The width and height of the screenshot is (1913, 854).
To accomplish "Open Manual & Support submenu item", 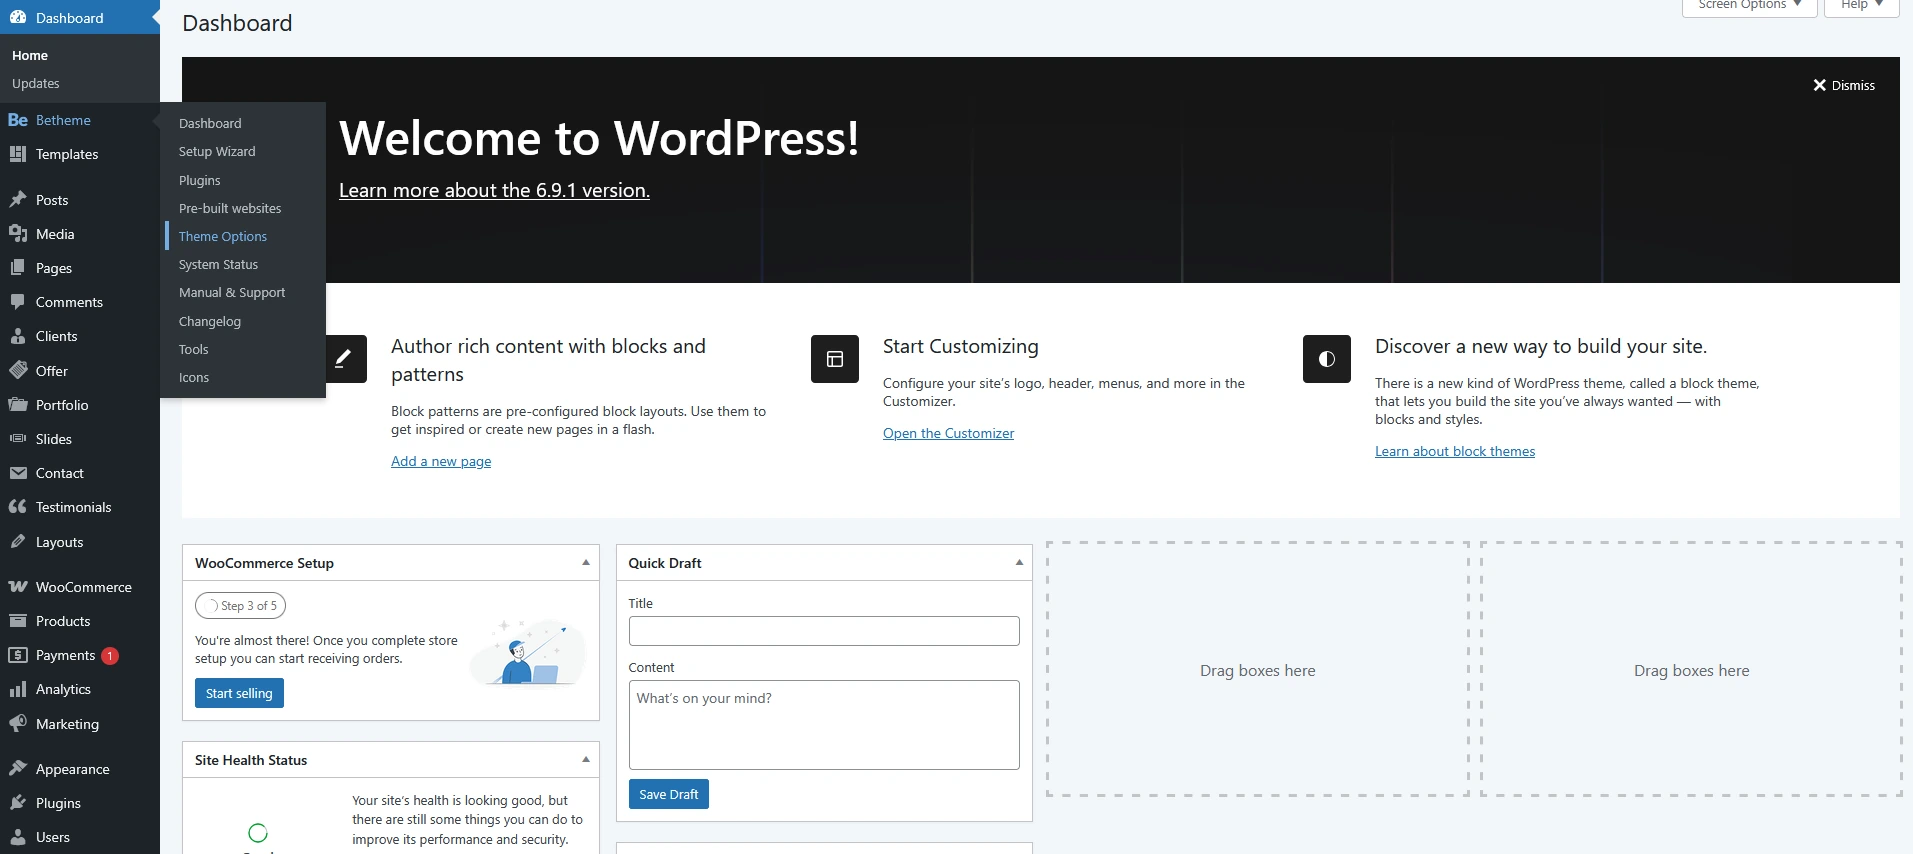I will click(232, 292).
